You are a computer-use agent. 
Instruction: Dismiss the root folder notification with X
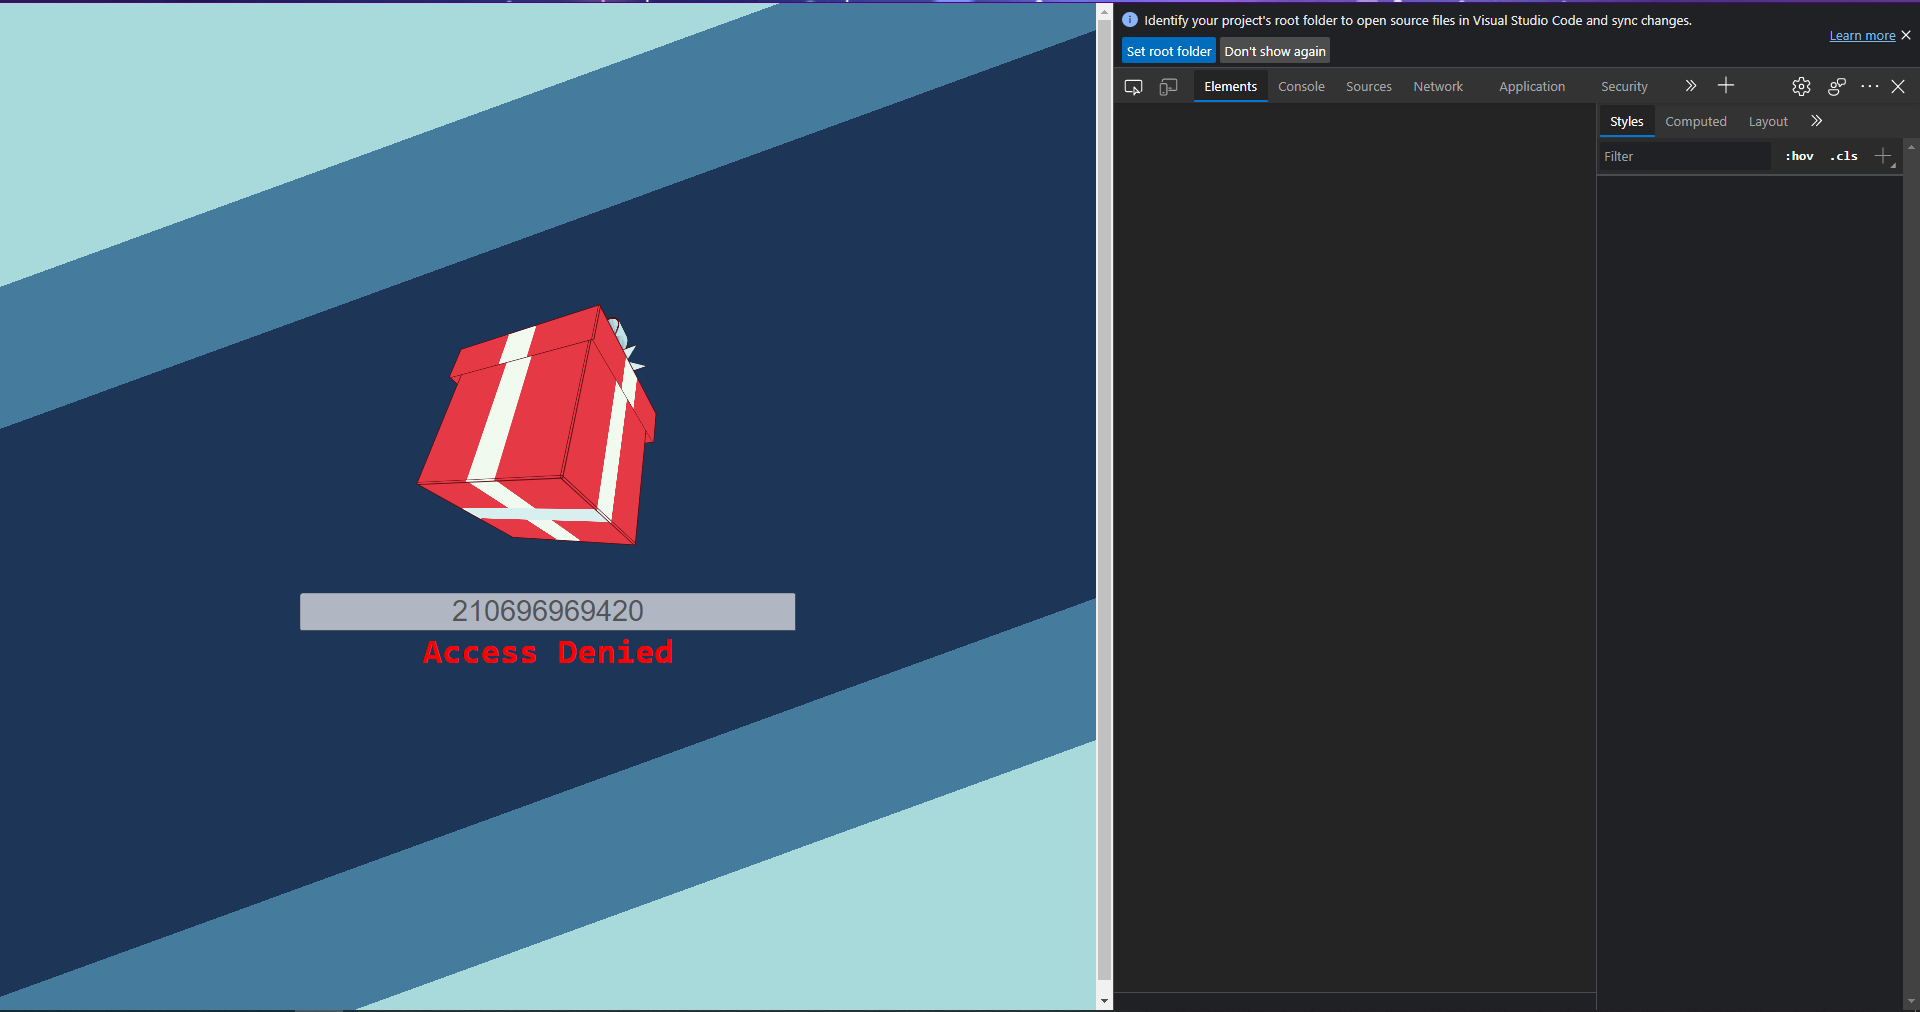pos(1906,35)
